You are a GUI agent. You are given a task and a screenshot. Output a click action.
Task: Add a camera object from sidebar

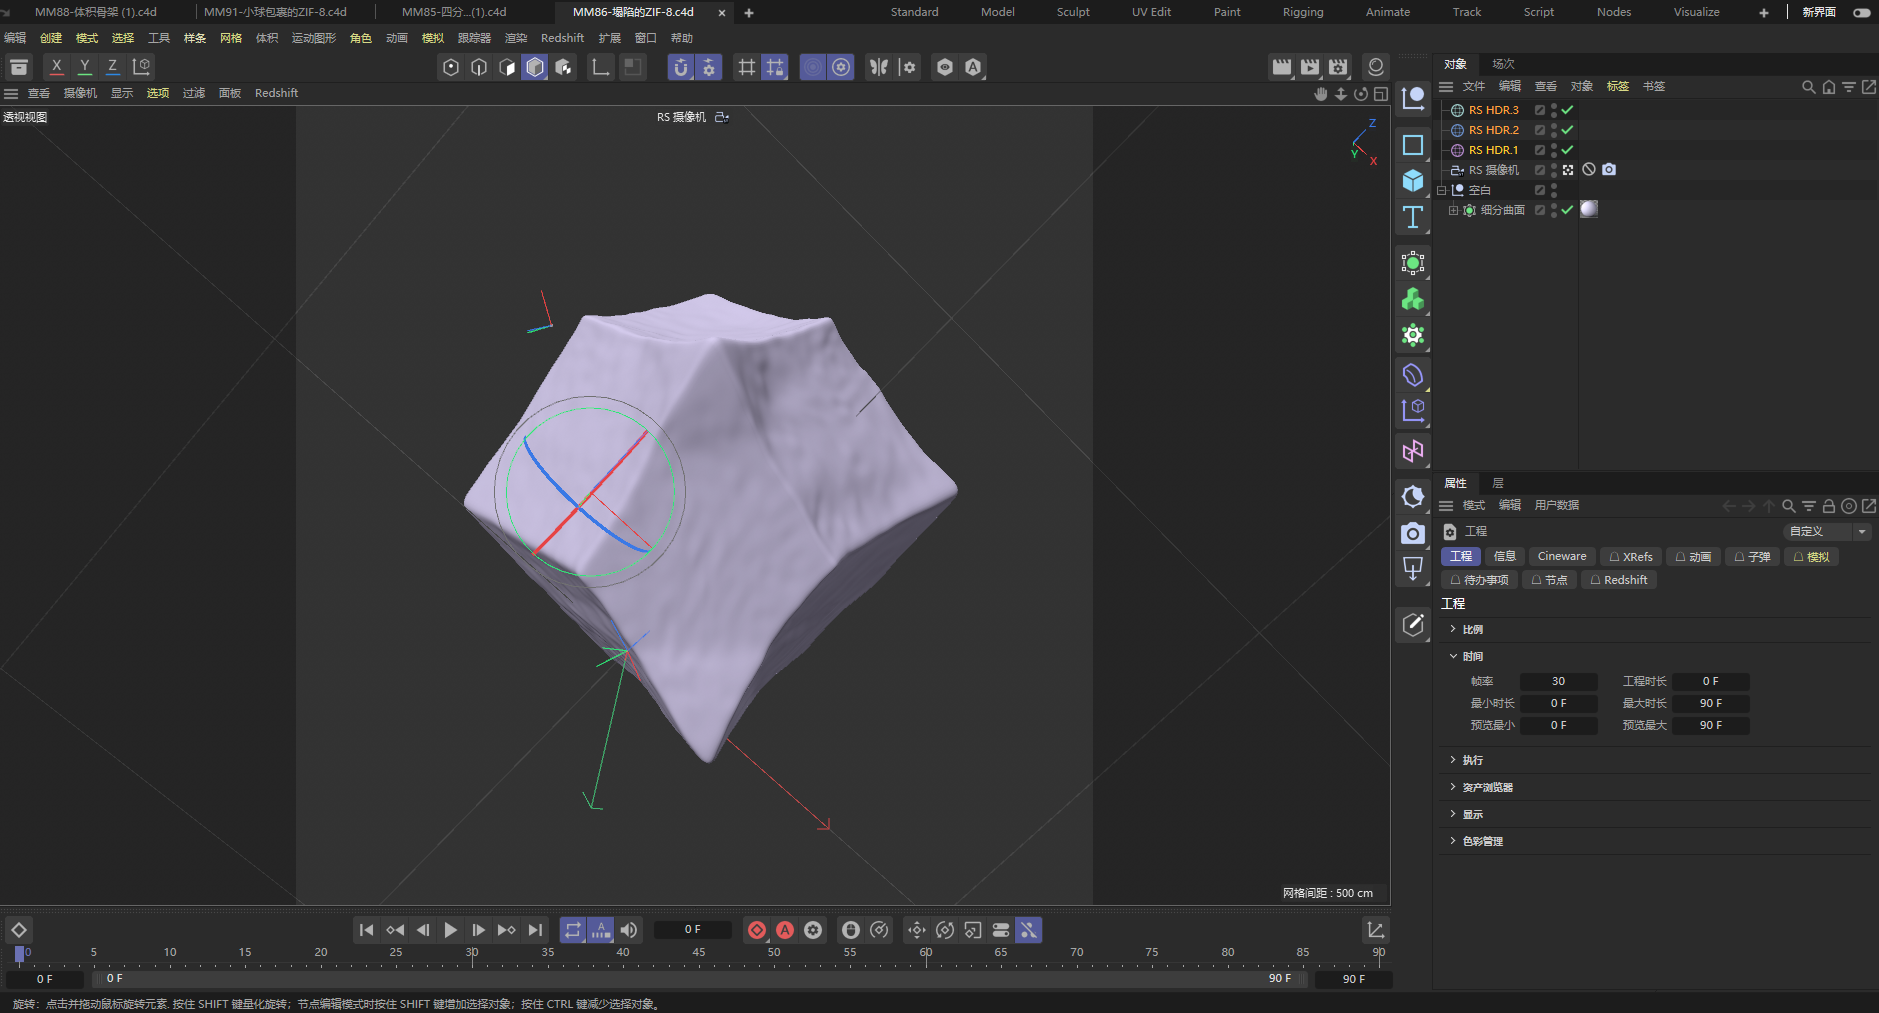coord(1413,533)
